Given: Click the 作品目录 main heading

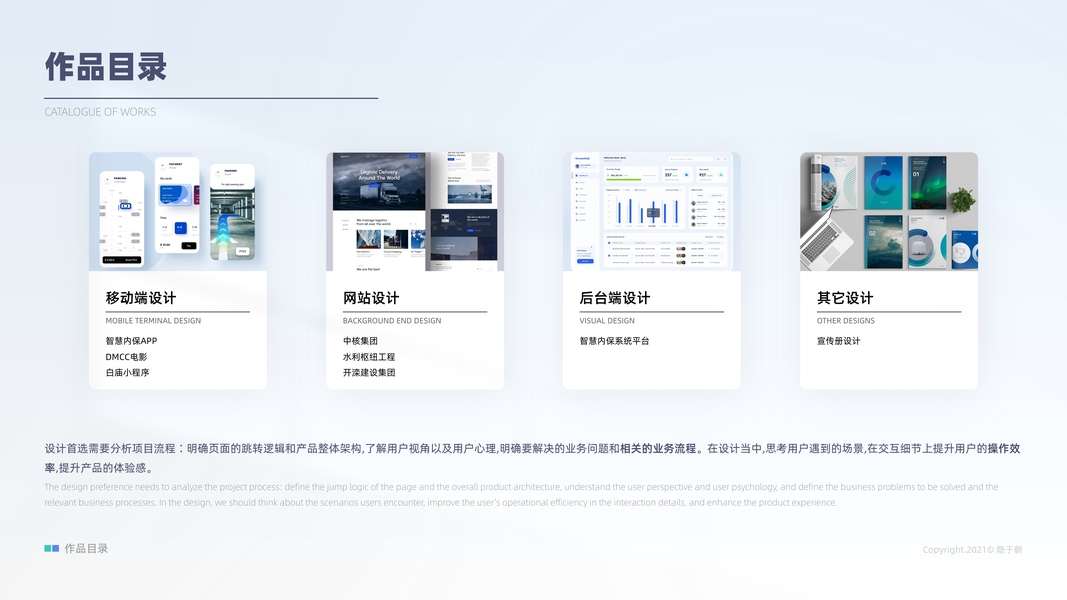Looking at the screenshot, I should [105, 67].
